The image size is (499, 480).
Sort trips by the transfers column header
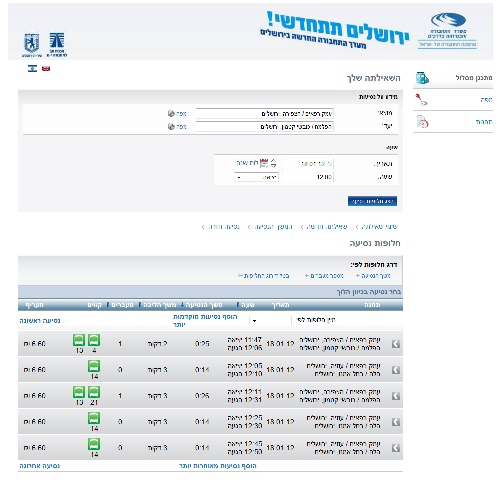120,305
